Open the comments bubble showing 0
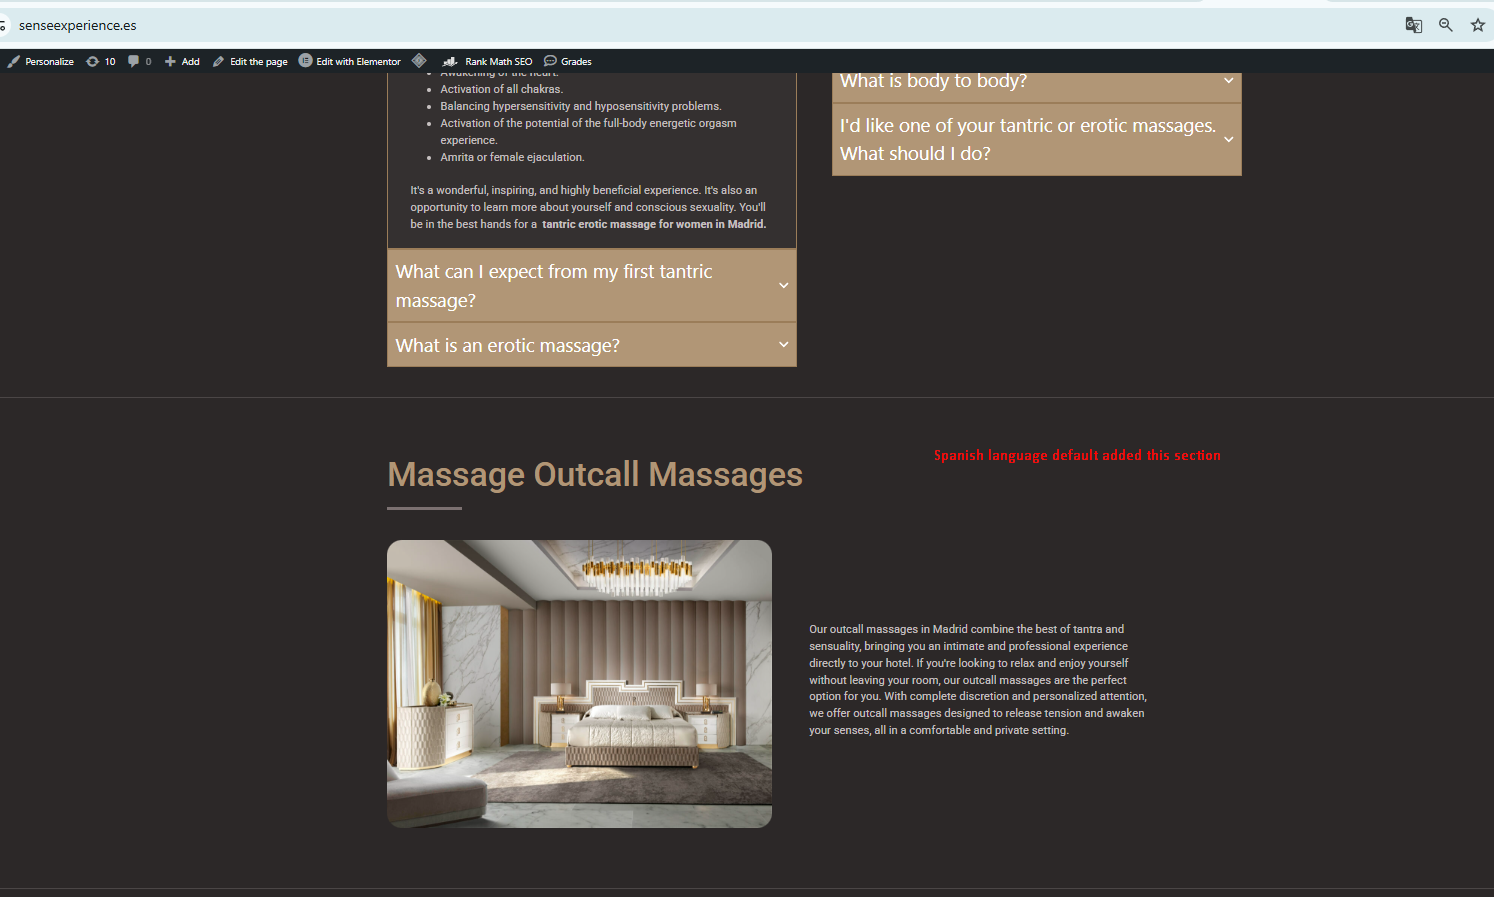 tap(139, 61)
